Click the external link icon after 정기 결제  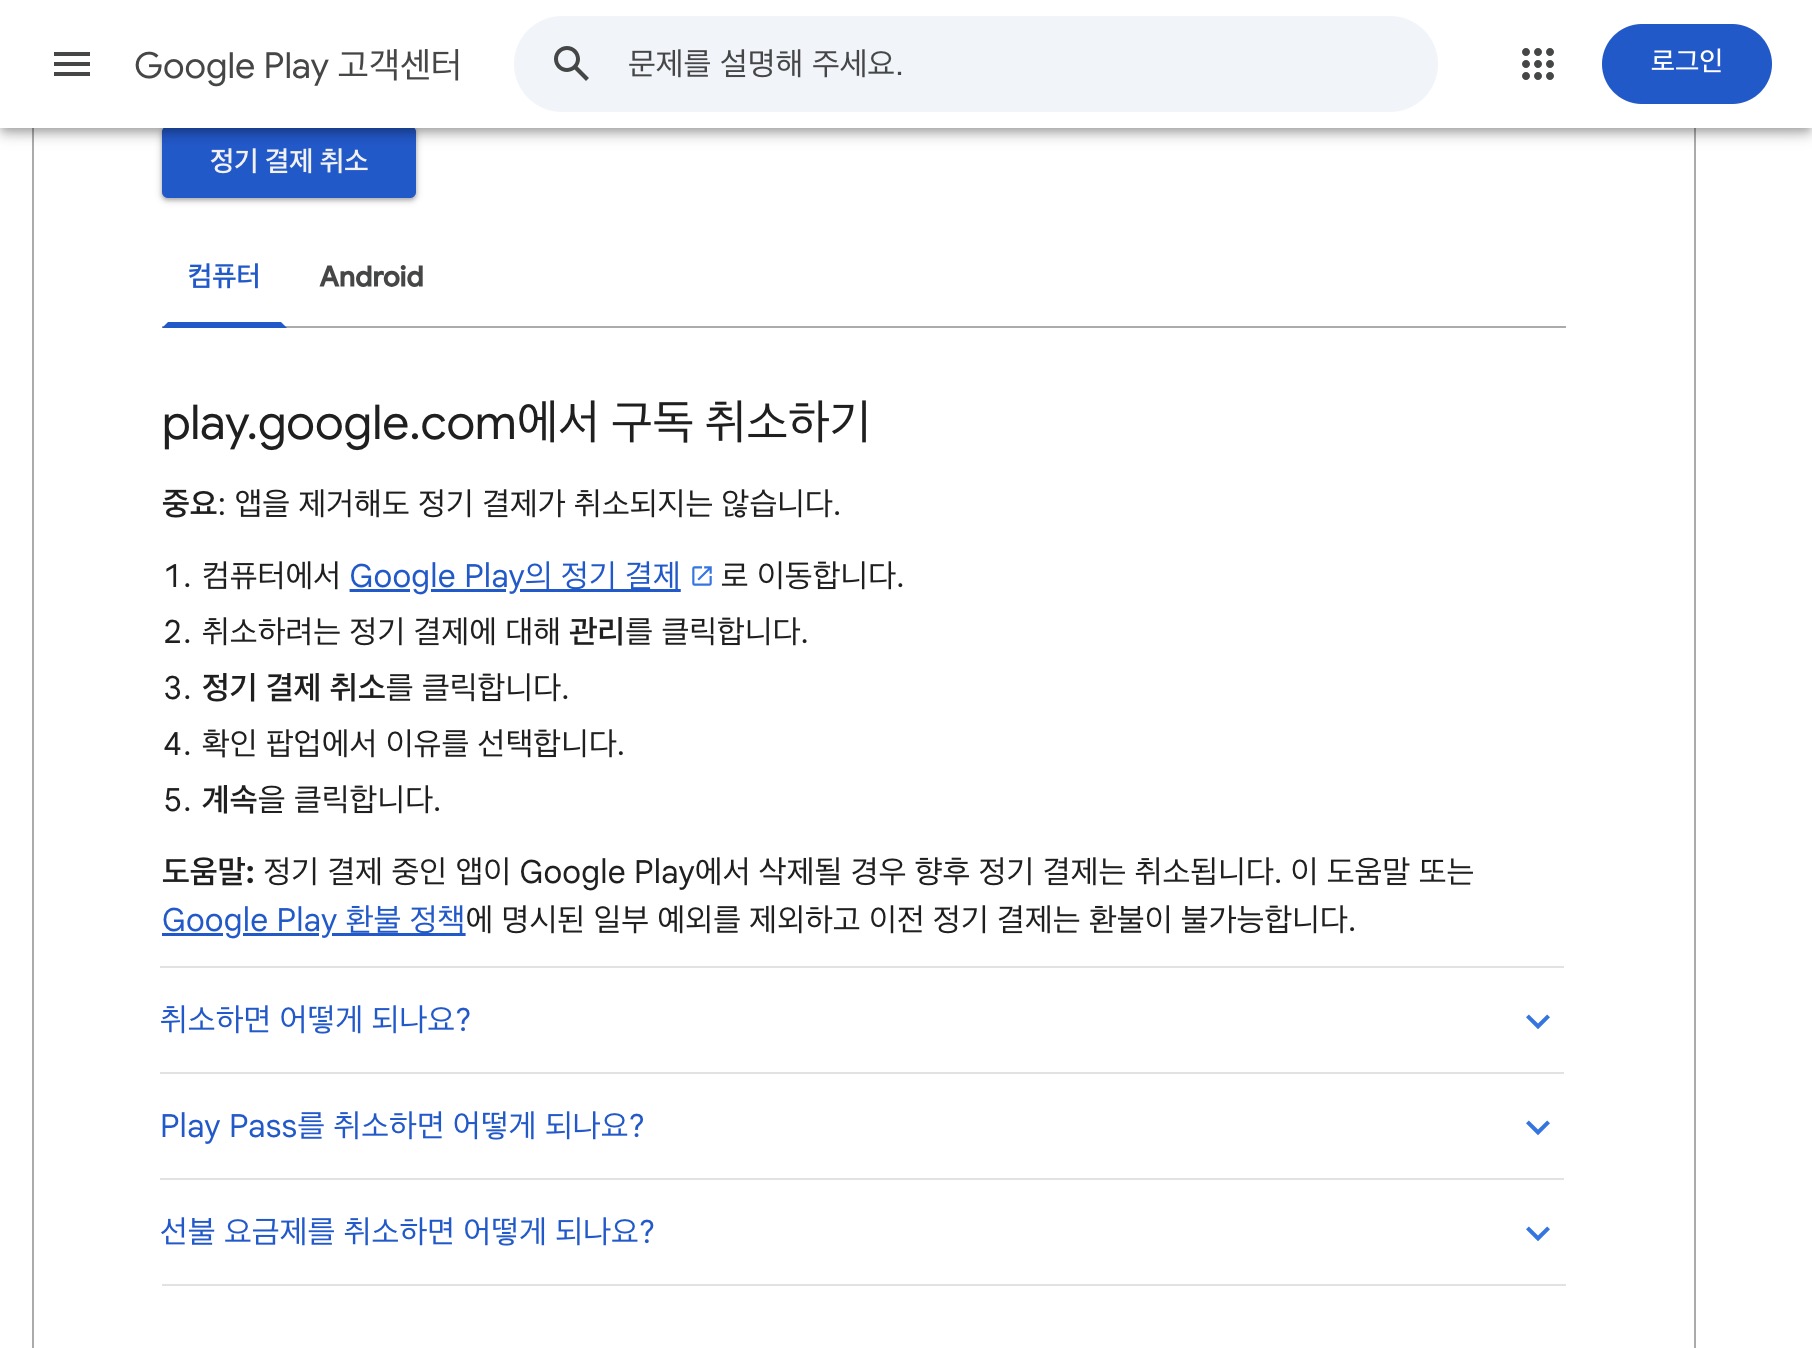tap(702, 576)
